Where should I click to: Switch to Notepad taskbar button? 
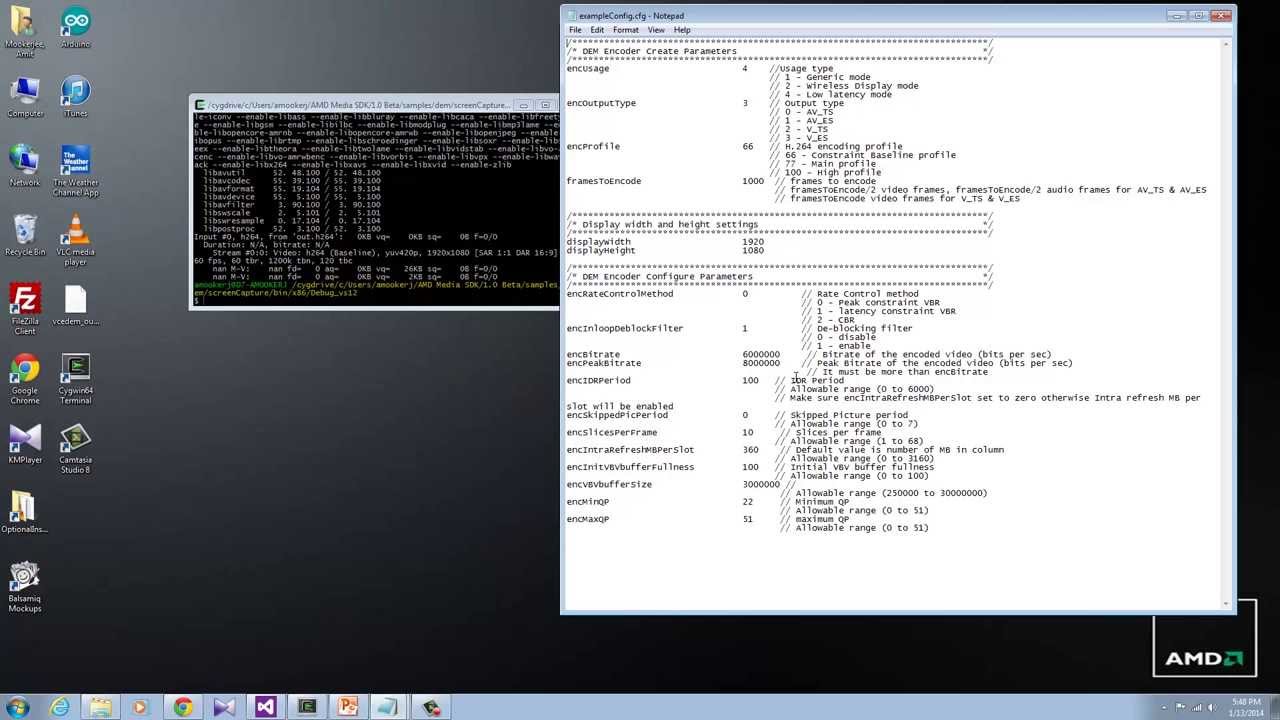click(x=388, y=707)
